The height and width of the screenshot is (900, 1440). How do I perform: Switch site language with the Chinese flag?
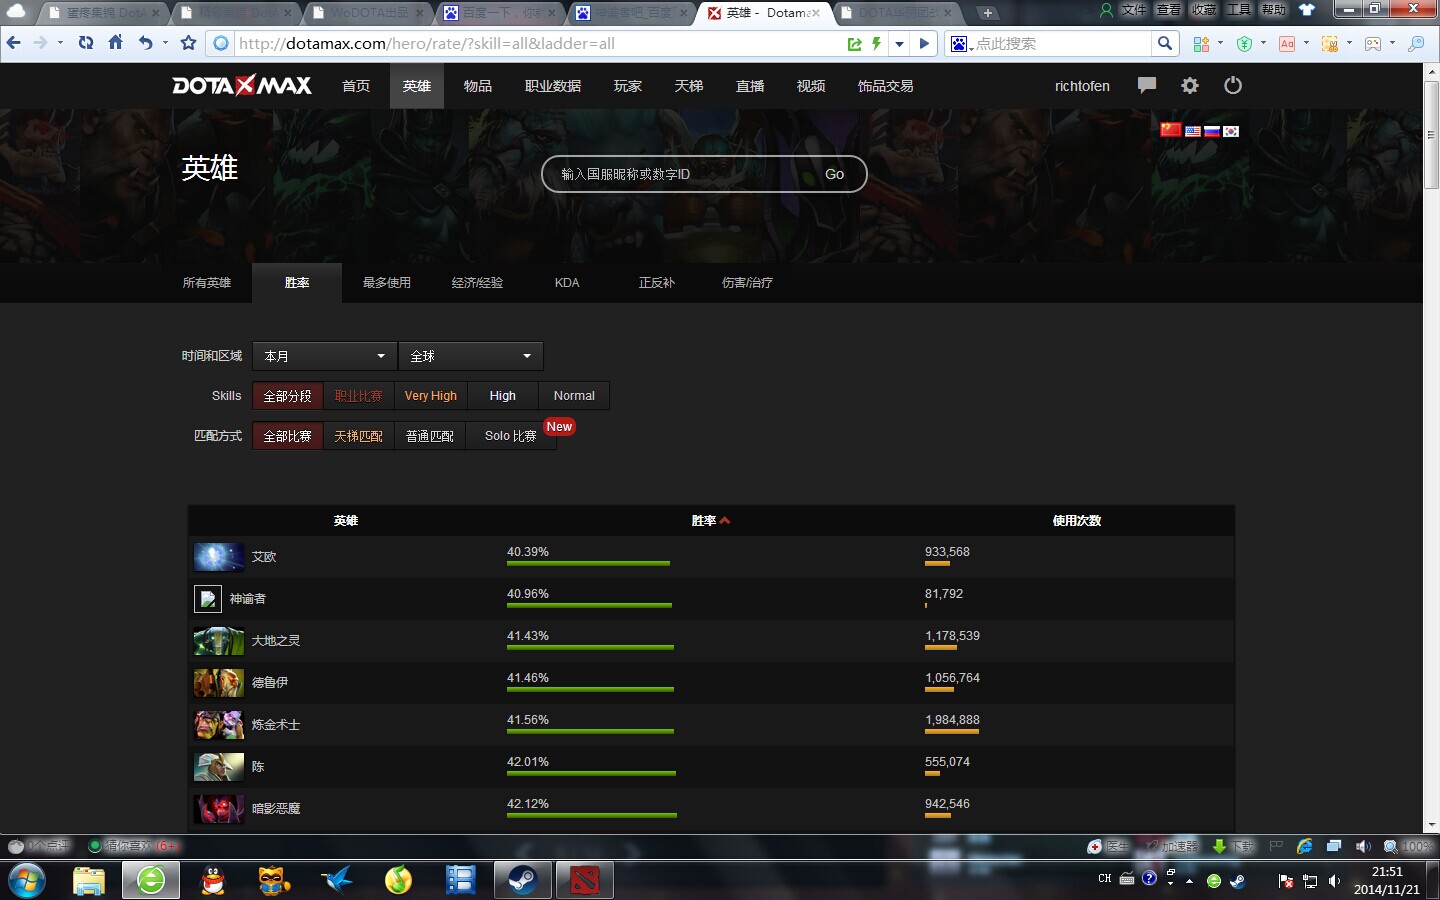(1171, 130)
